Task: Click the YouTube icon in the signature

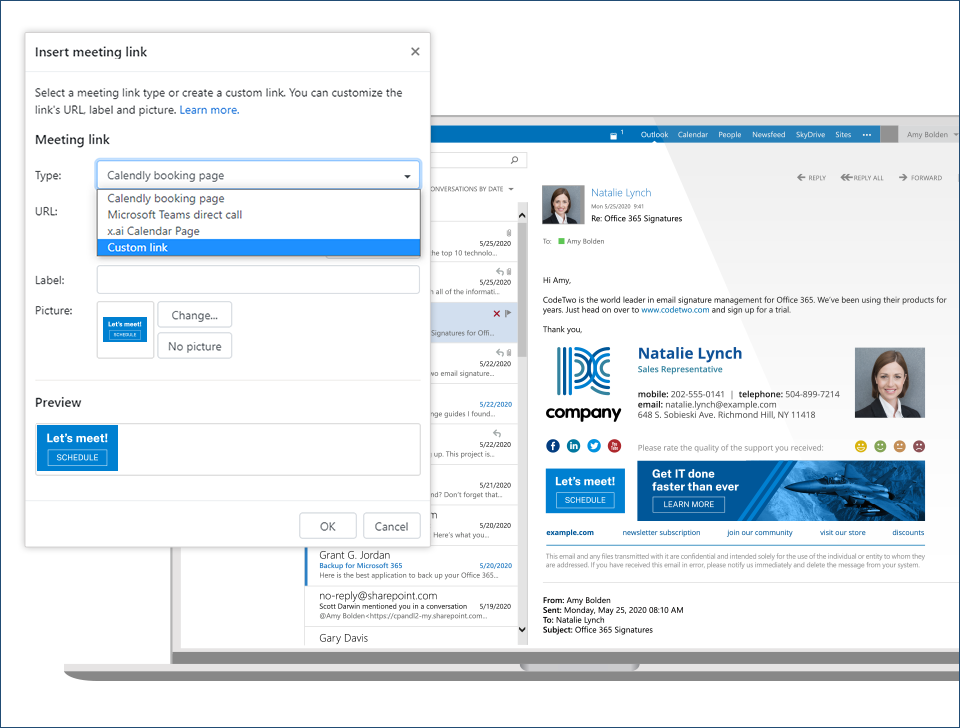Action: tap(615, 446)
